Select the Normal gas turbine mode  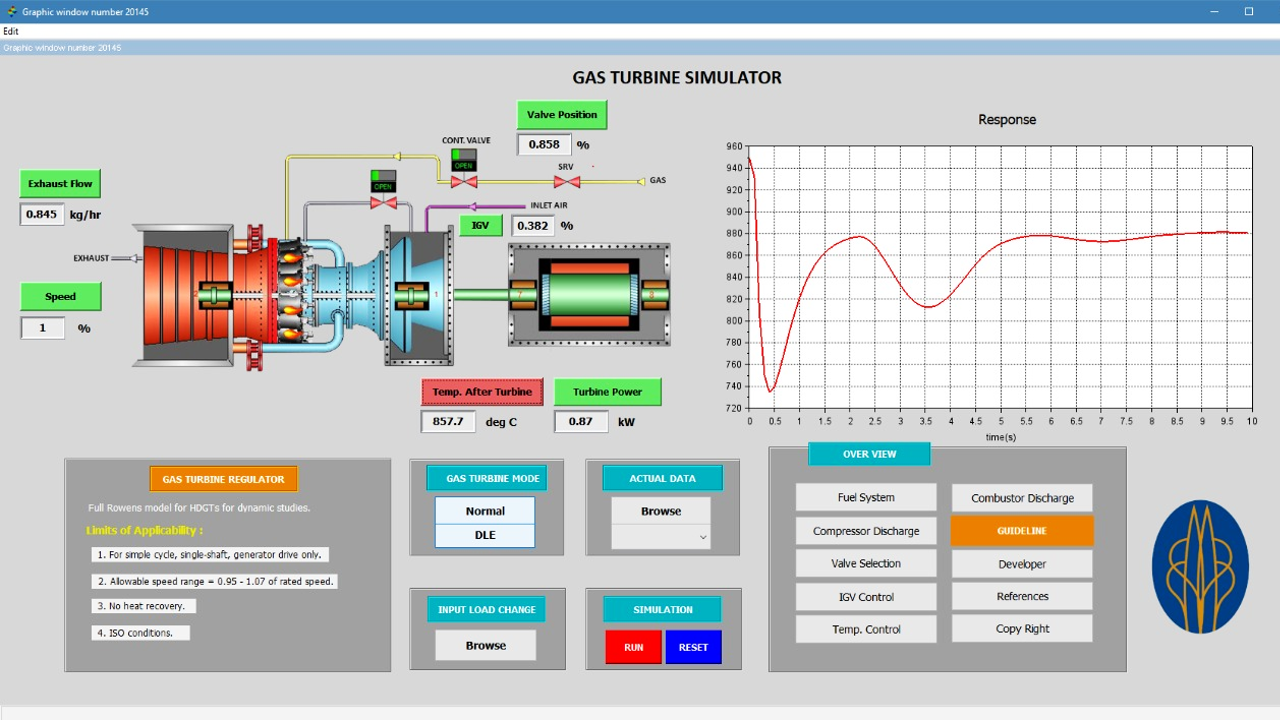pyautogui.click(x=485, y=511)
